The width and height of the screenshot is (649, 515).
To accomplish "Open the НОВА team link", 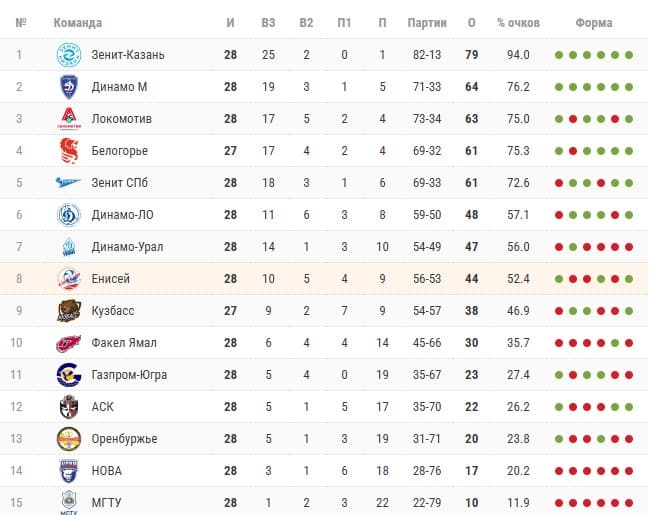I will (107, 471).
